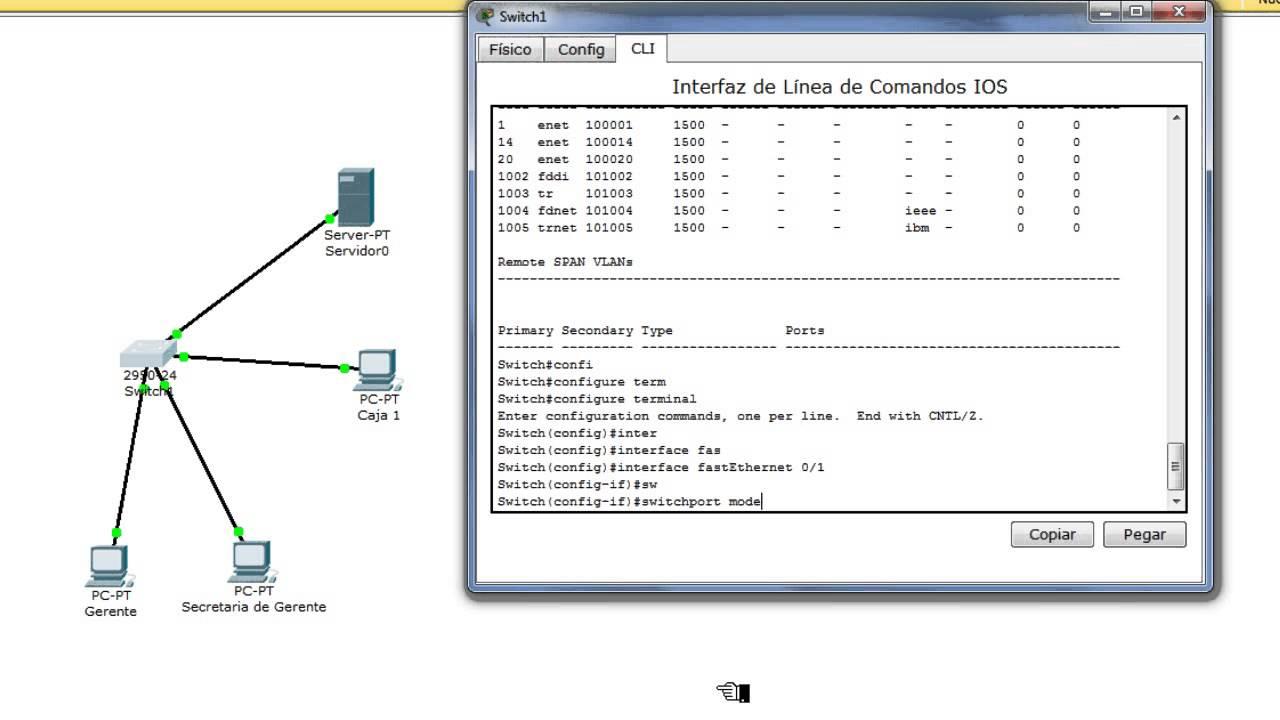The width and height of the screenshot is (1280, 720).
Task: Select the CLI tab
Action: 642,48
